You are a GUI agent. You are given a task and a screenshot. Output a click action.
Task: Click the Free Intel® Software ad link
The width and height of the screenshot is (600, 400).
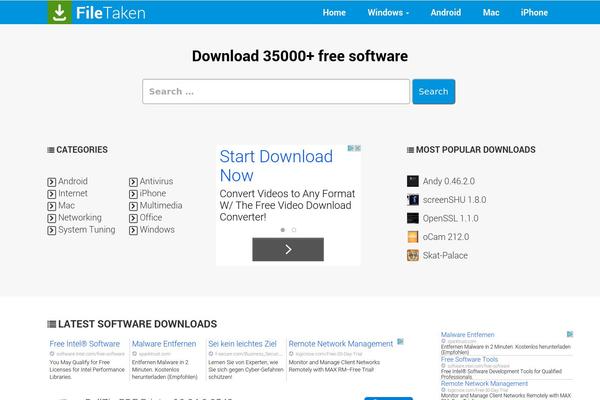point(85,344)
